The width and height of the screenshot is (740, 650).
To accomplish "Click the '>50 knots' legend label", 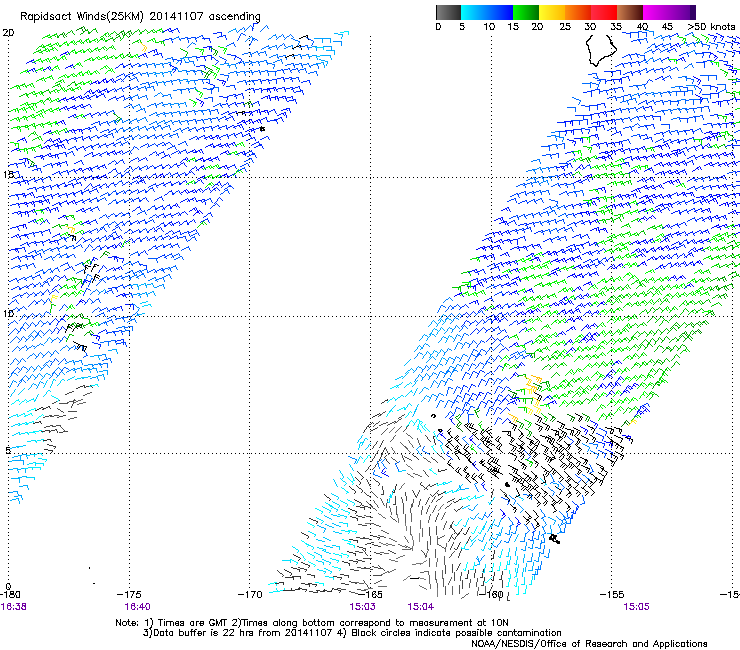I will pos(711,27).
